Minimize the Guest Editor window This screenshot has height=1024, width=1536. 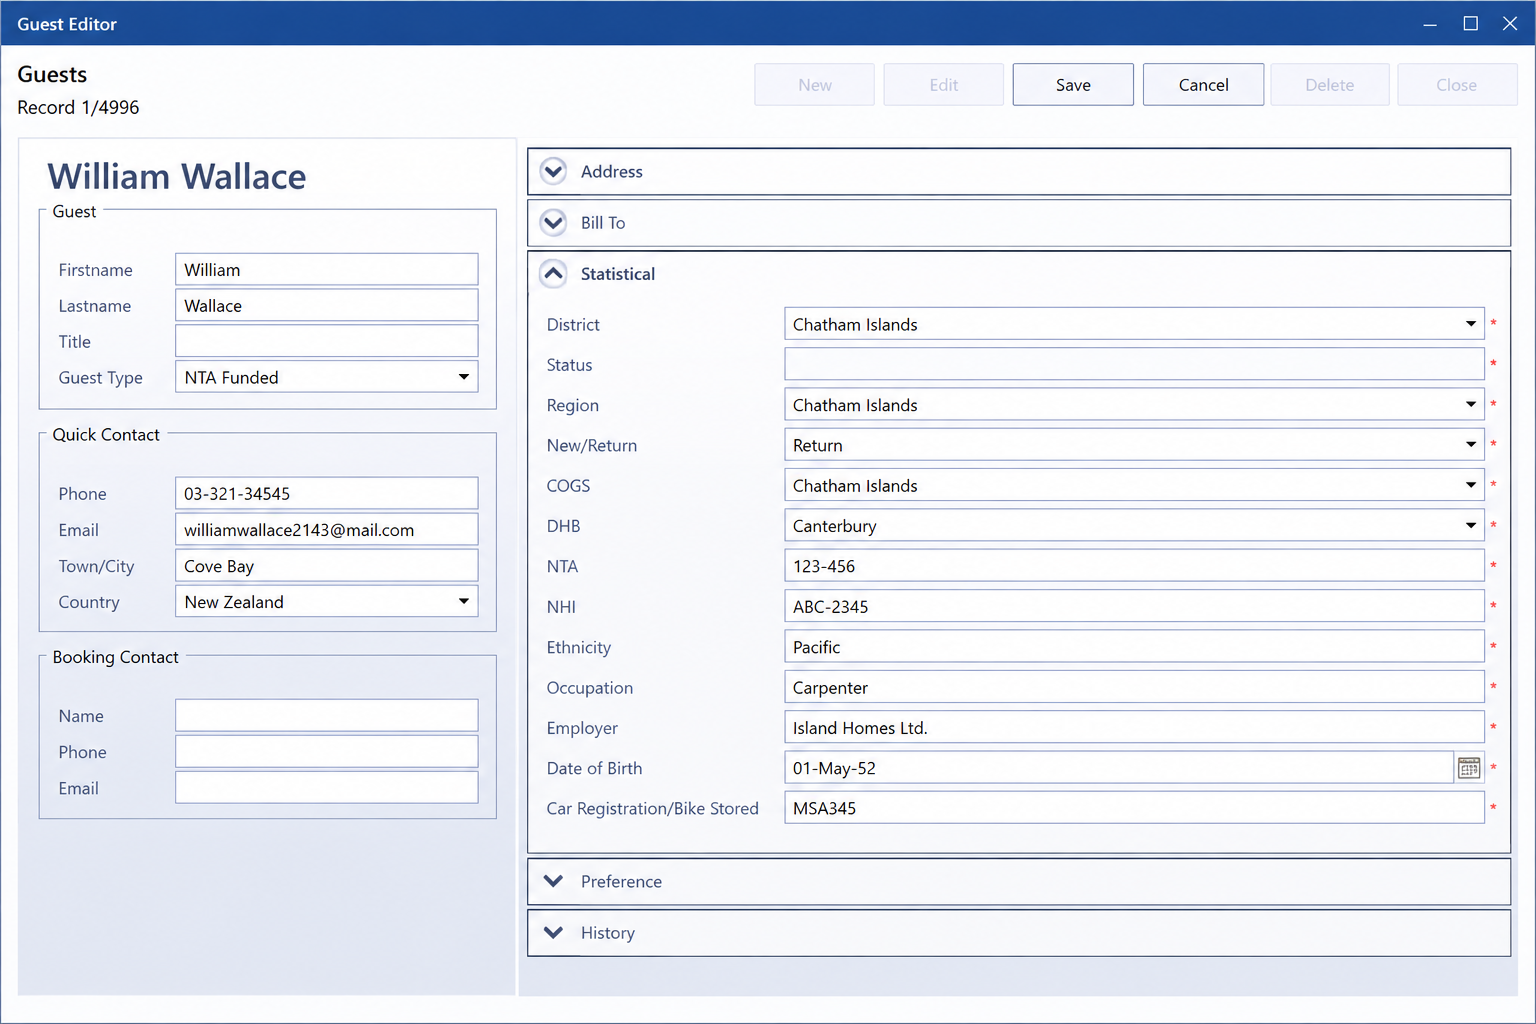[x=1430, y=23]
